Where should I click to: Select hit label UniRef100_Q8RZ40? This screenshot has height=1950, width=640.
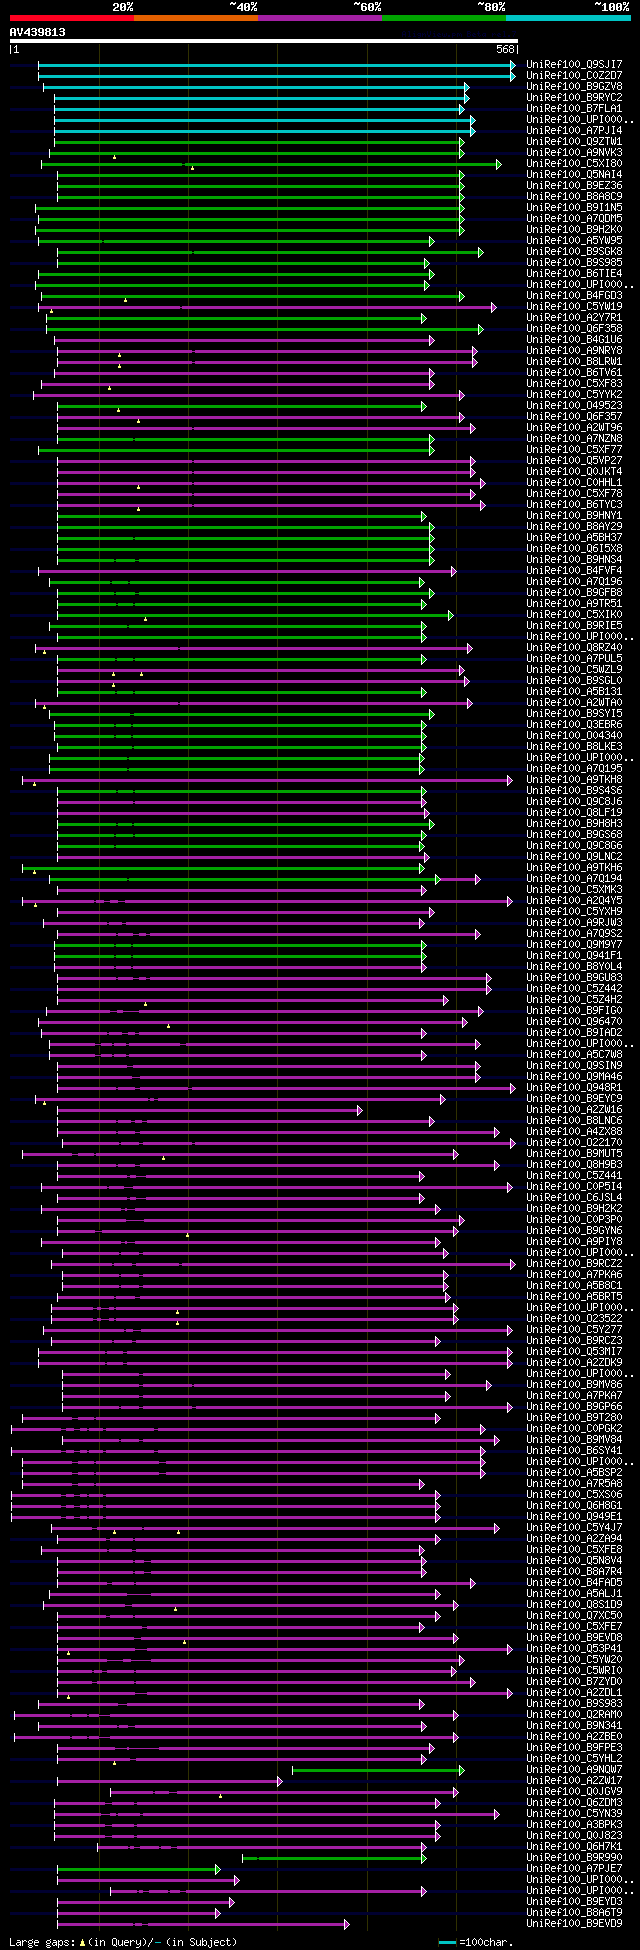574,647
